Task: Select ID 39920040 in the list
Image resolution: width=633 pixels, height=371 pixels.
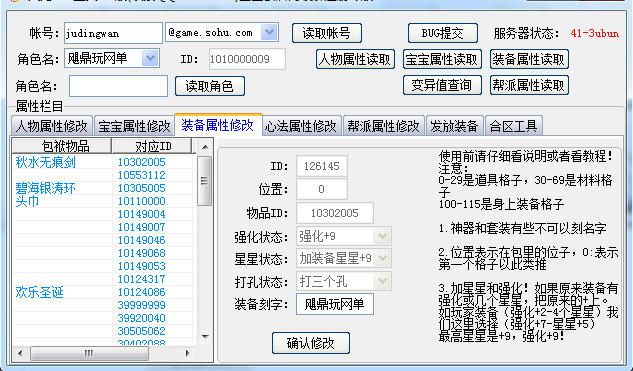Action: tap(142, 318)
